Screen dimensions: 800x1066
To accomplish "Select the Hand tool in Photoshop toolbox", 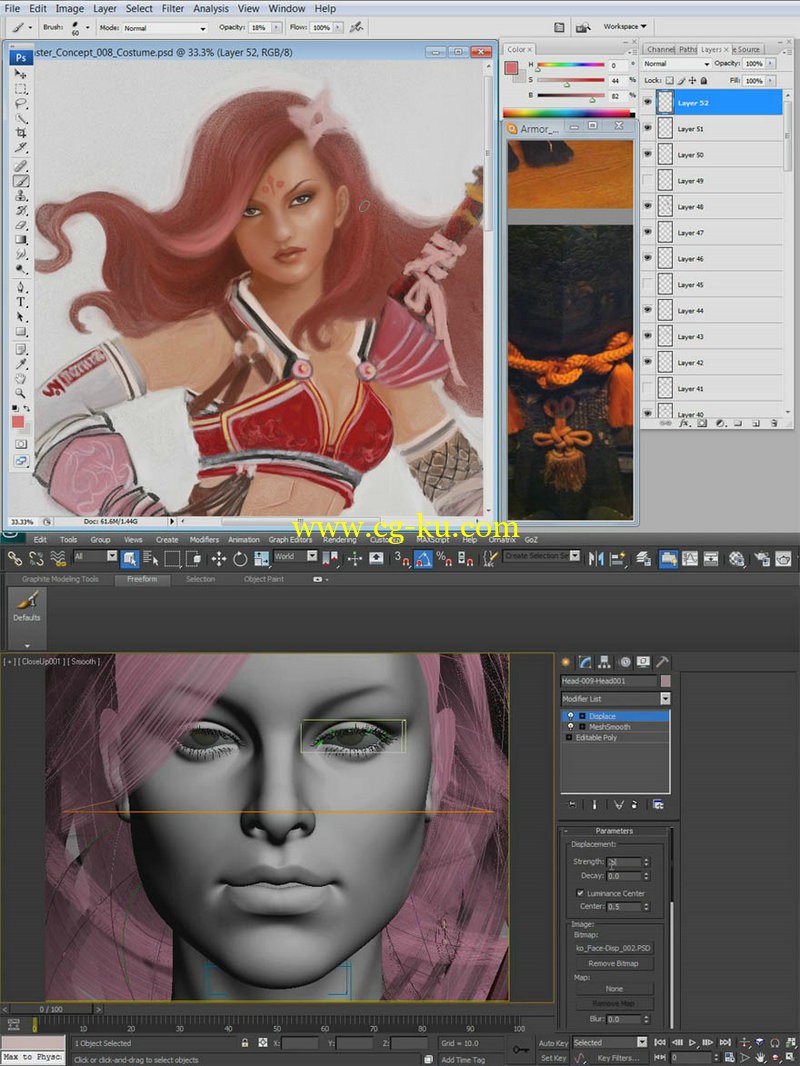I will [x=20, y=379].
